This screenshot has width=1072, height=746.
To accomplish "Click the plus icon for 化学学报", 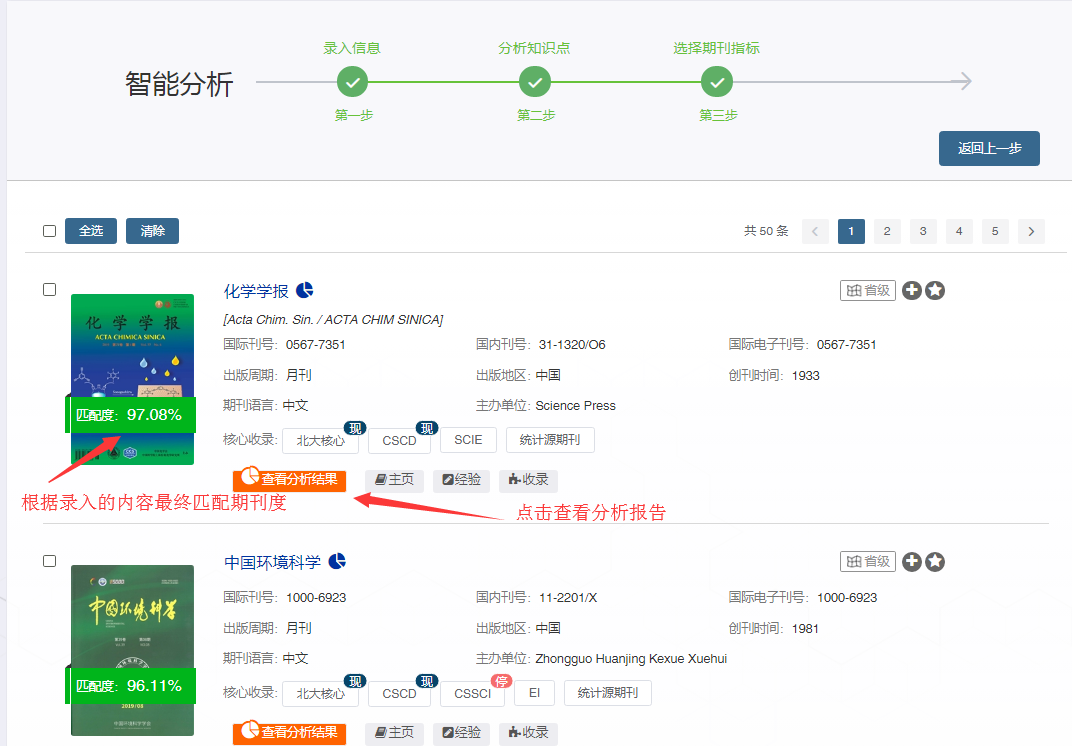I will 911,291.
